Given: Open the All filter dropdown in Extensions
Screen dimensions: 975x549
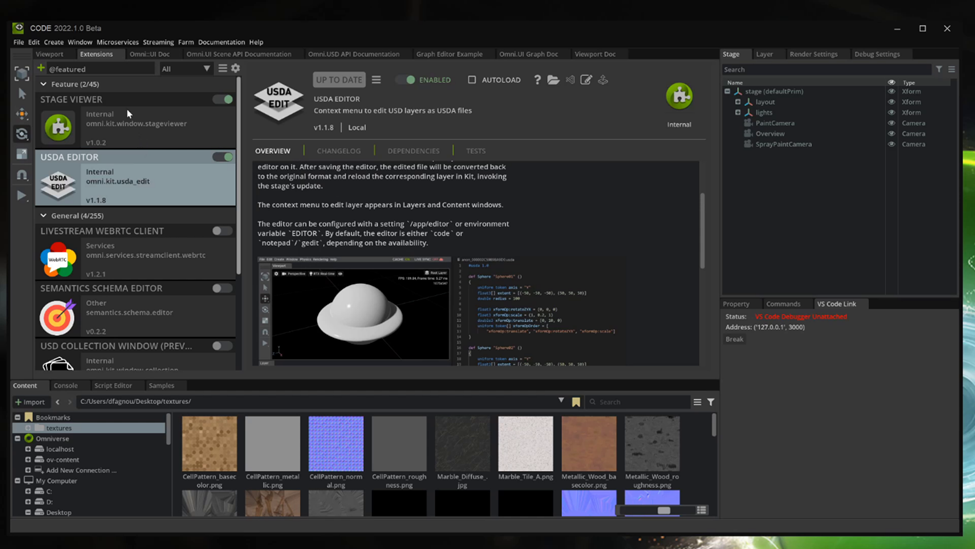Looking at the screenshot, I should pyautogui.click(x=186, y=69).
